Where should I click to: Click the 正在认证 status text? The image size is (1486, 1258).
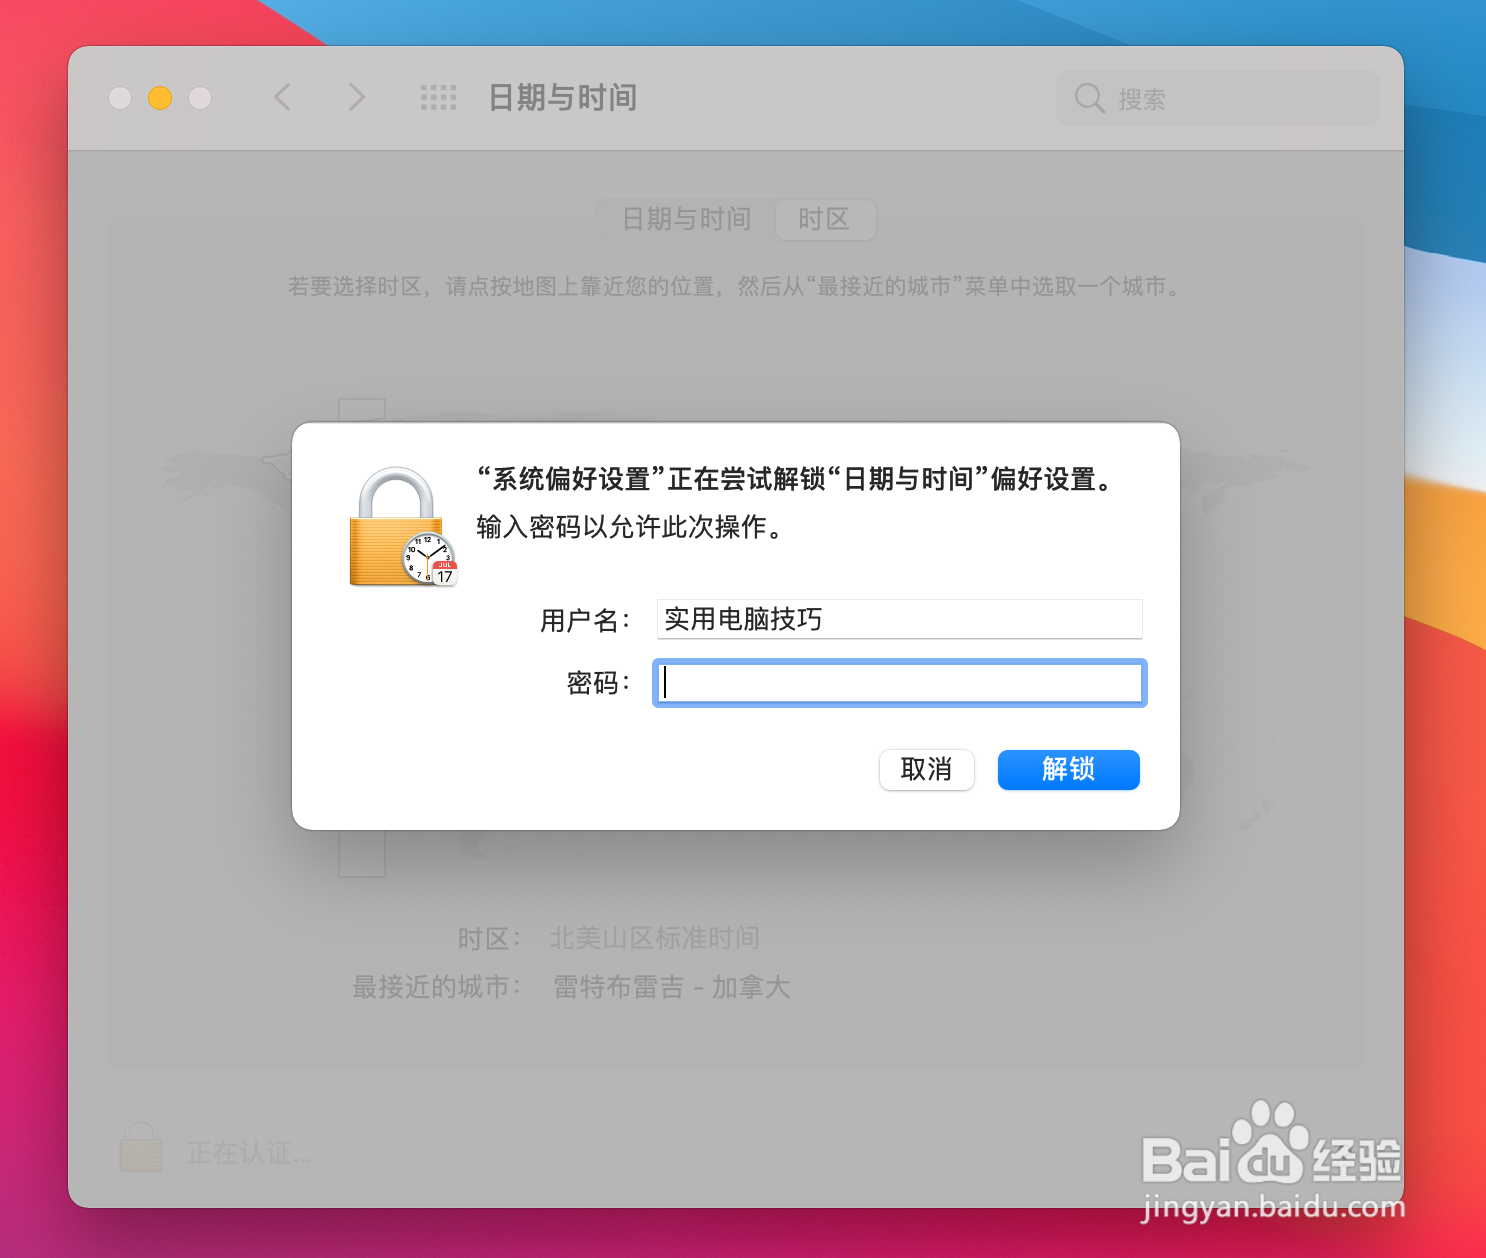click(x=249, y=1153)
